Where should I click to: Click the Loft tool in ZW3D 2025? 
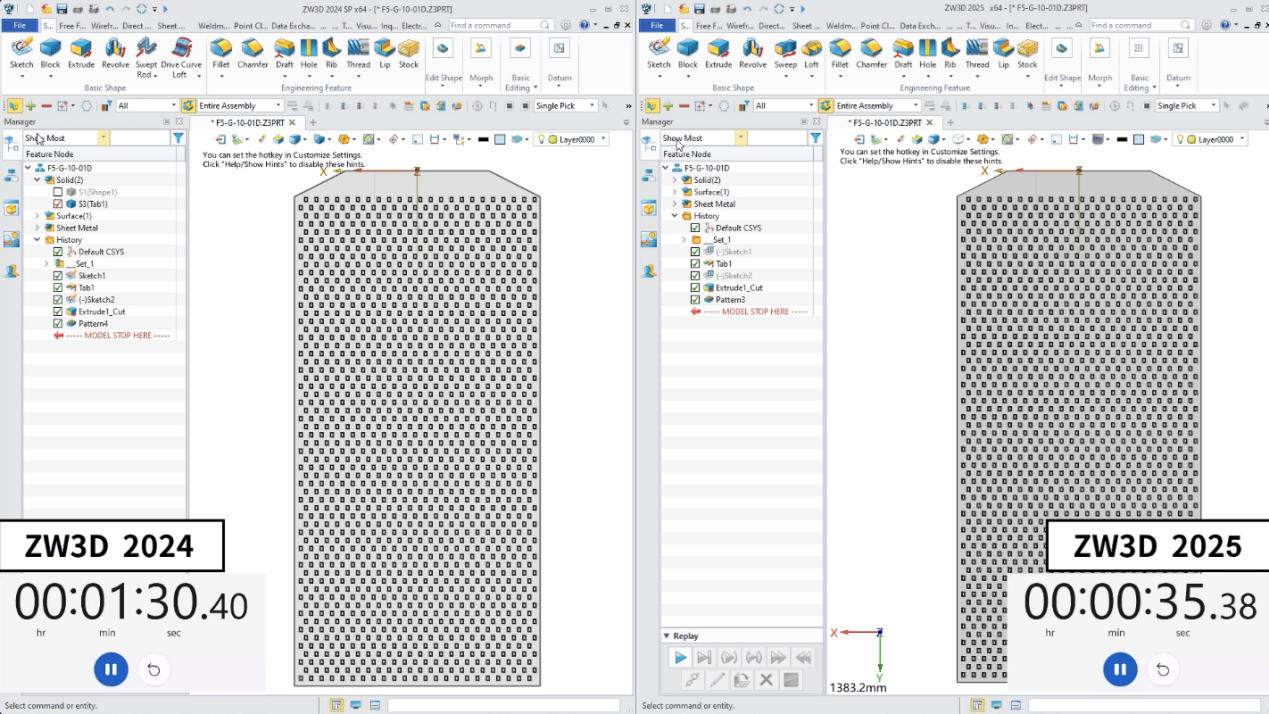(x=811, y=52)
